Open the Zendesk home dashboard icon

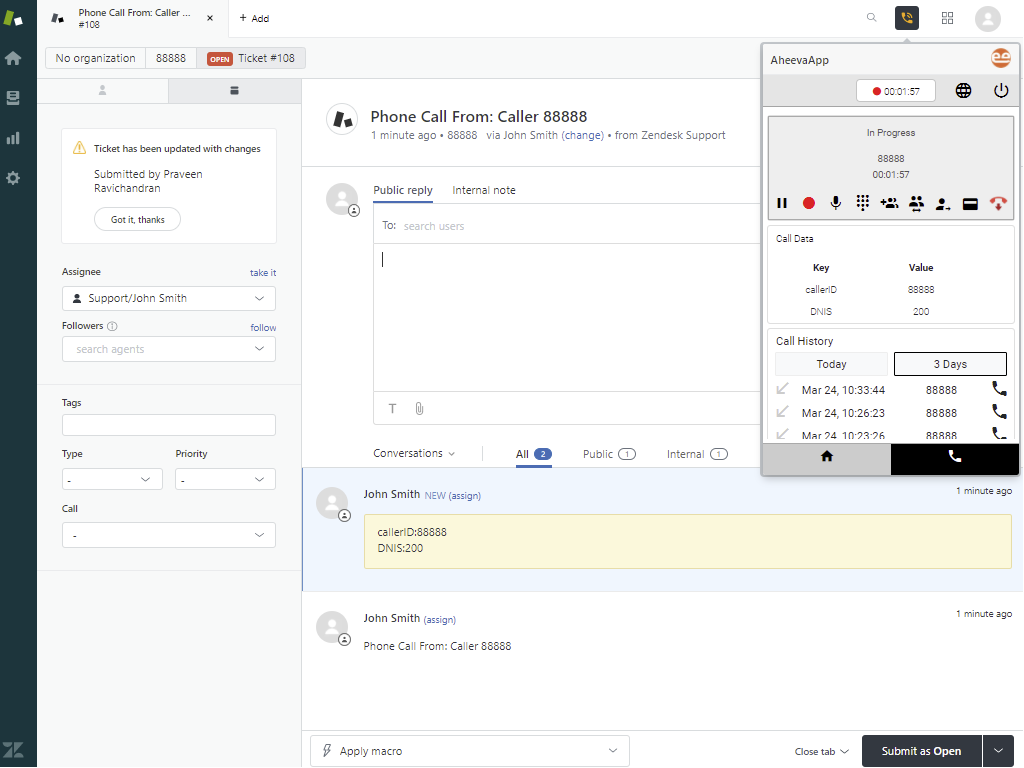click(x=13, y=58)
